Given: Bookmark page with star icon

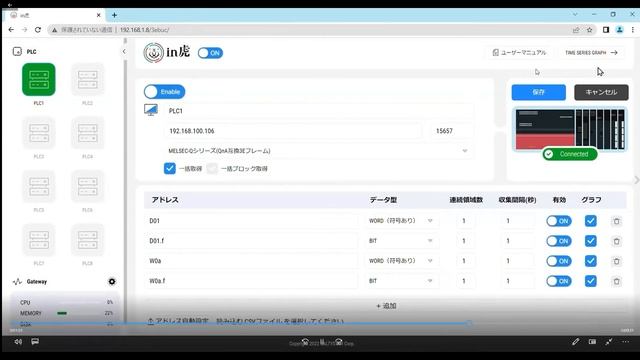Looking at the screenshot, I should [589, 30].
